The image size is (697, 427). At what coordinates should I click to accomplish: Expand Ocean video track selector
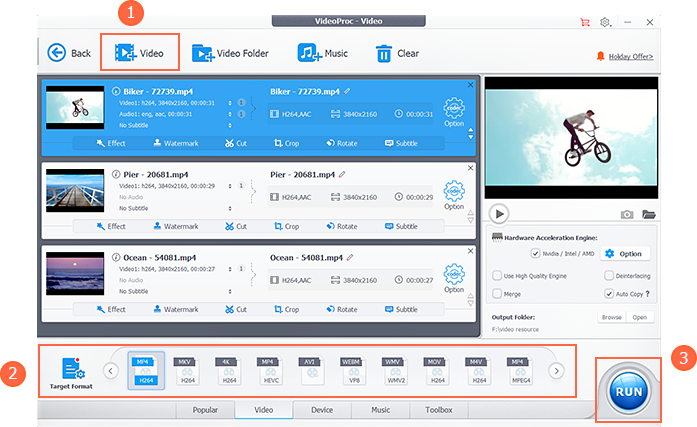pos(230,269)
